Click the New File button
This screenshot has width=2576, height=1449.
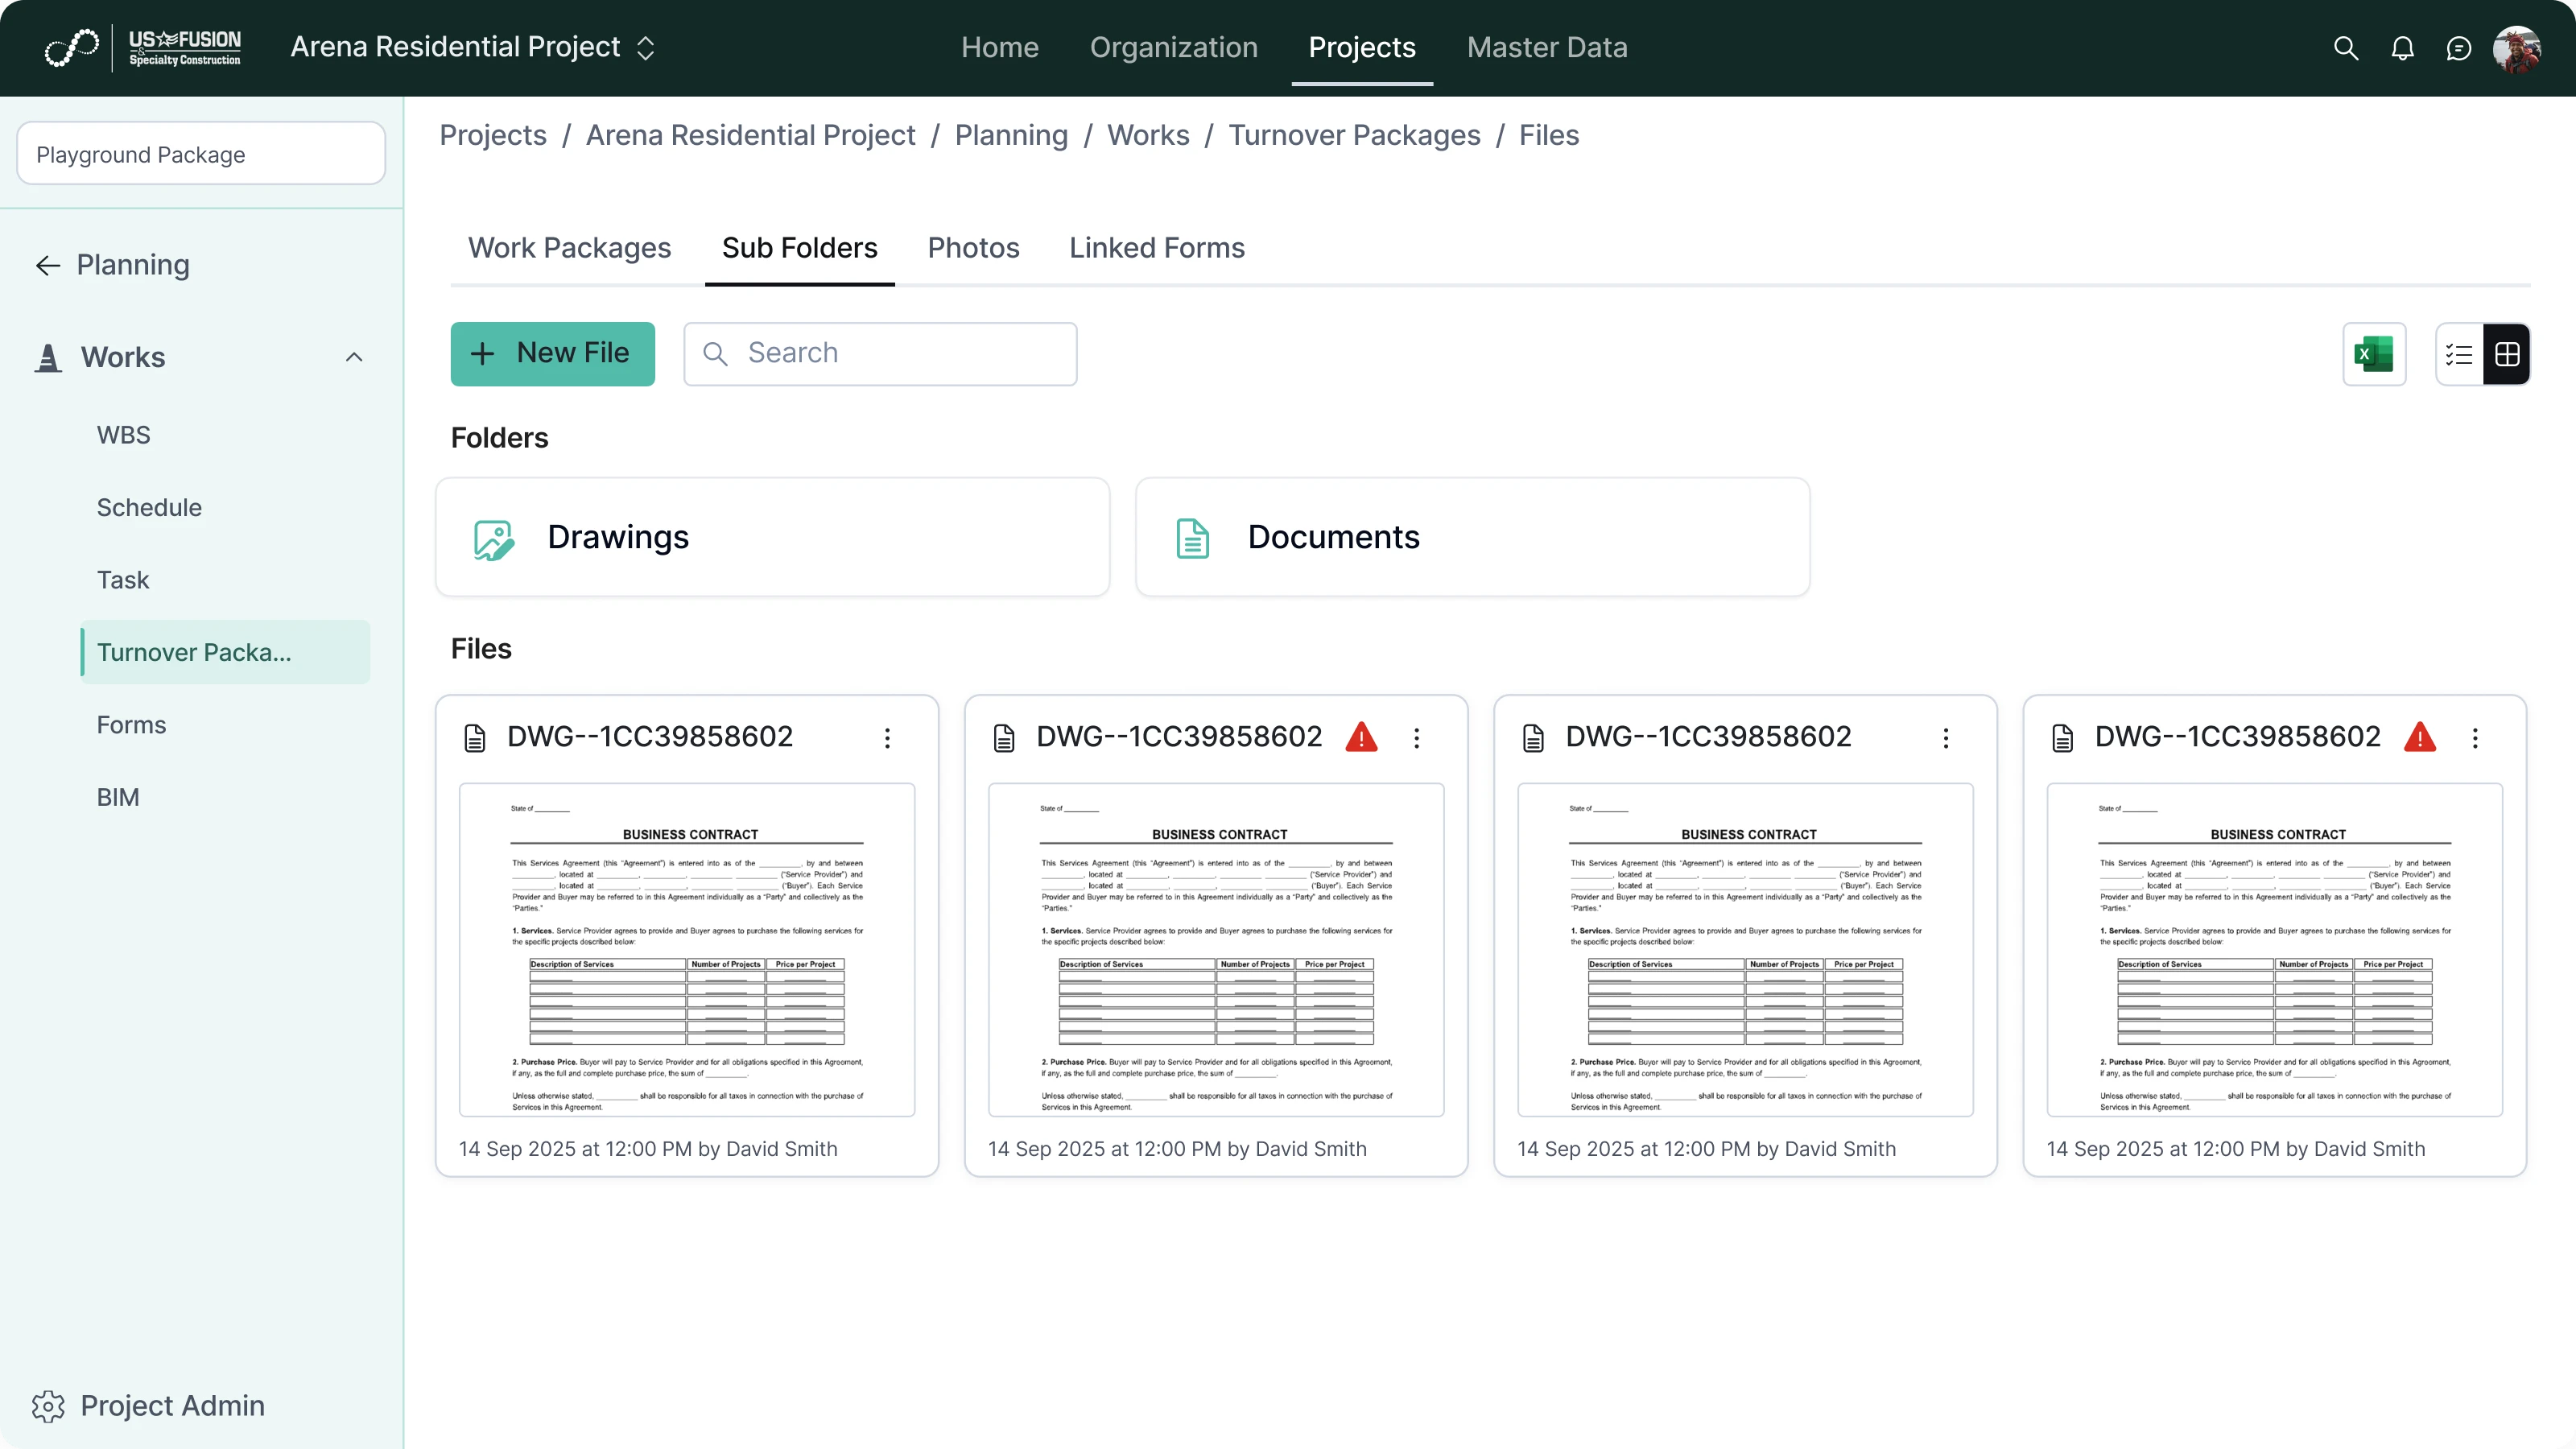[552, 354]
